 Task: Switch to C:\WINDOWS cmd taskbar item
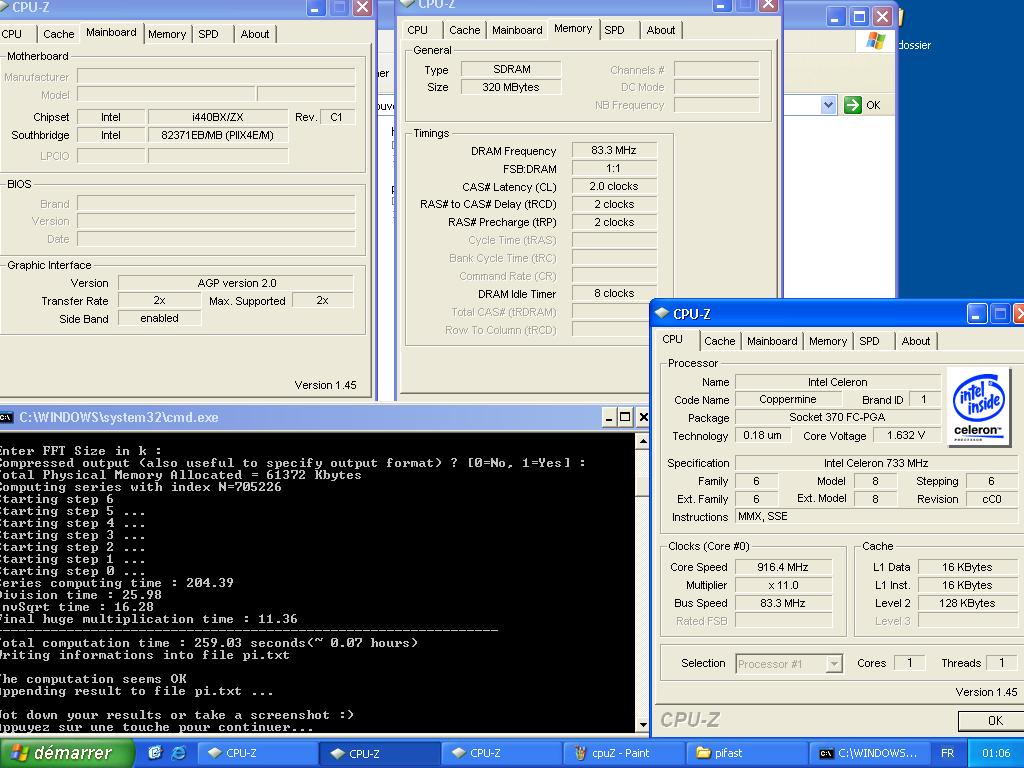coord(869,753)
